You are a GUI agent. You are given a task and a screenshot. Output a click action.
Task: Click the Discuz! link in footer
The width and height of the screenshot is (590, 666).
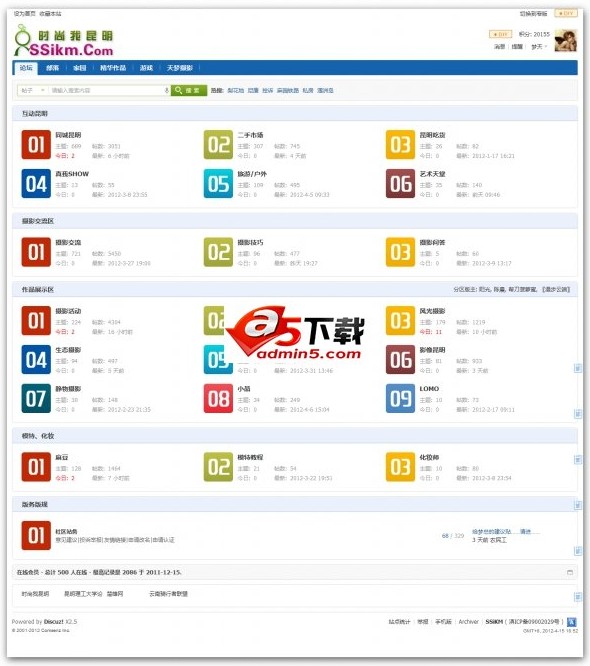pyautogui.click(x=54, y=621)
